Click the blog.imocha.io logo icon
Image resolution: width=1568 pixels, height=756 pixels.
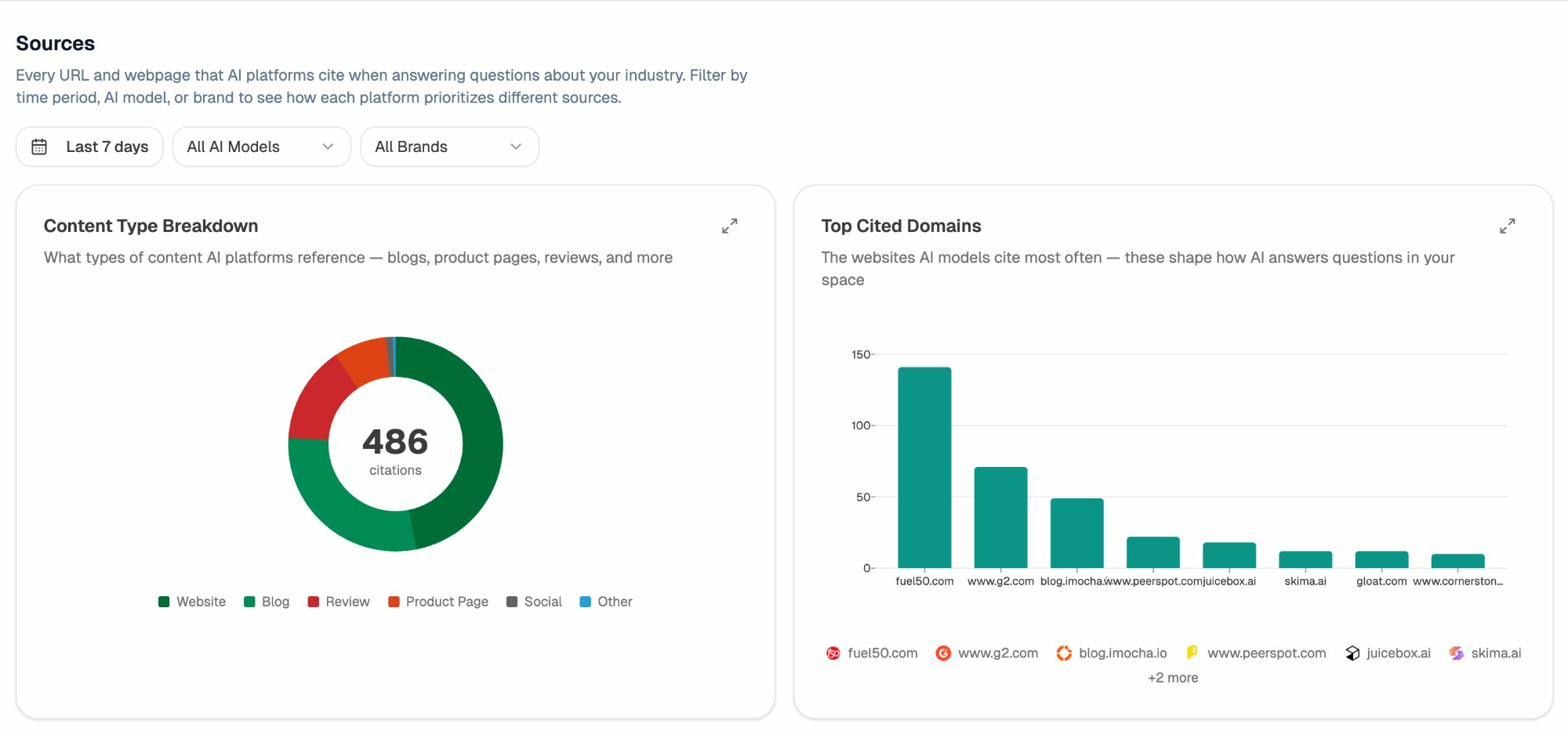(x=1064, y=653)
